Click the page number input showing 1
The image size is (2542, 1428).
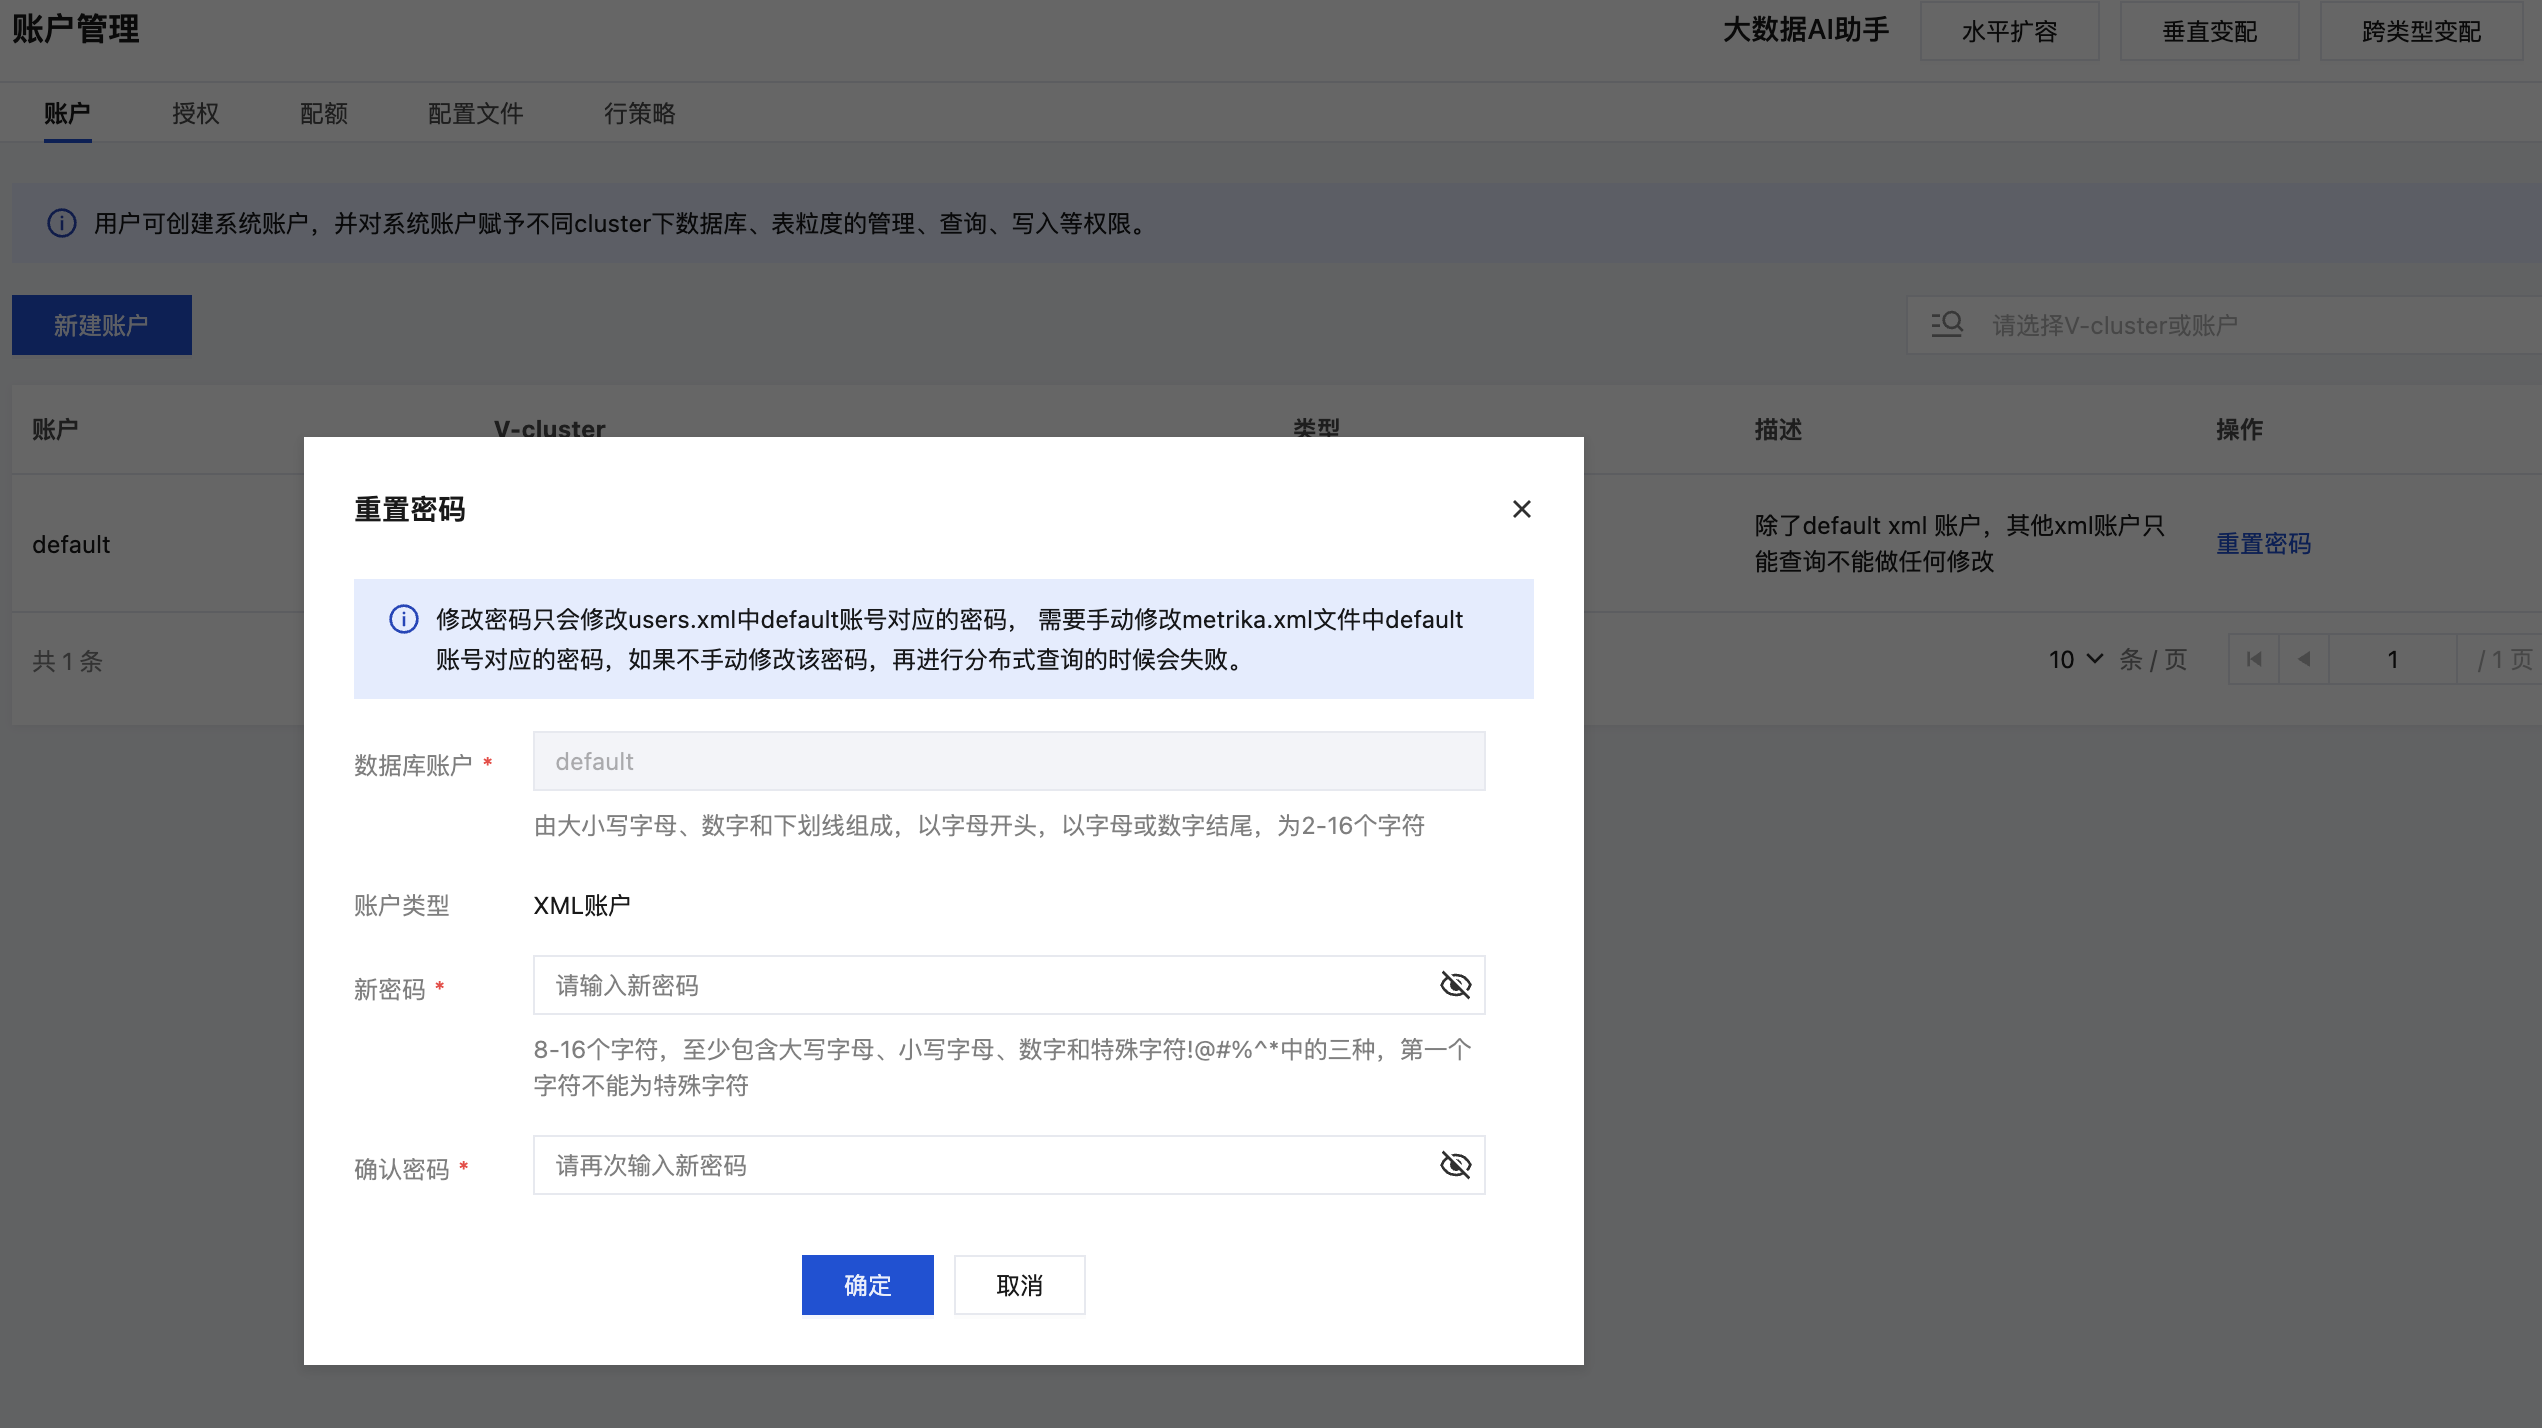2392,660
